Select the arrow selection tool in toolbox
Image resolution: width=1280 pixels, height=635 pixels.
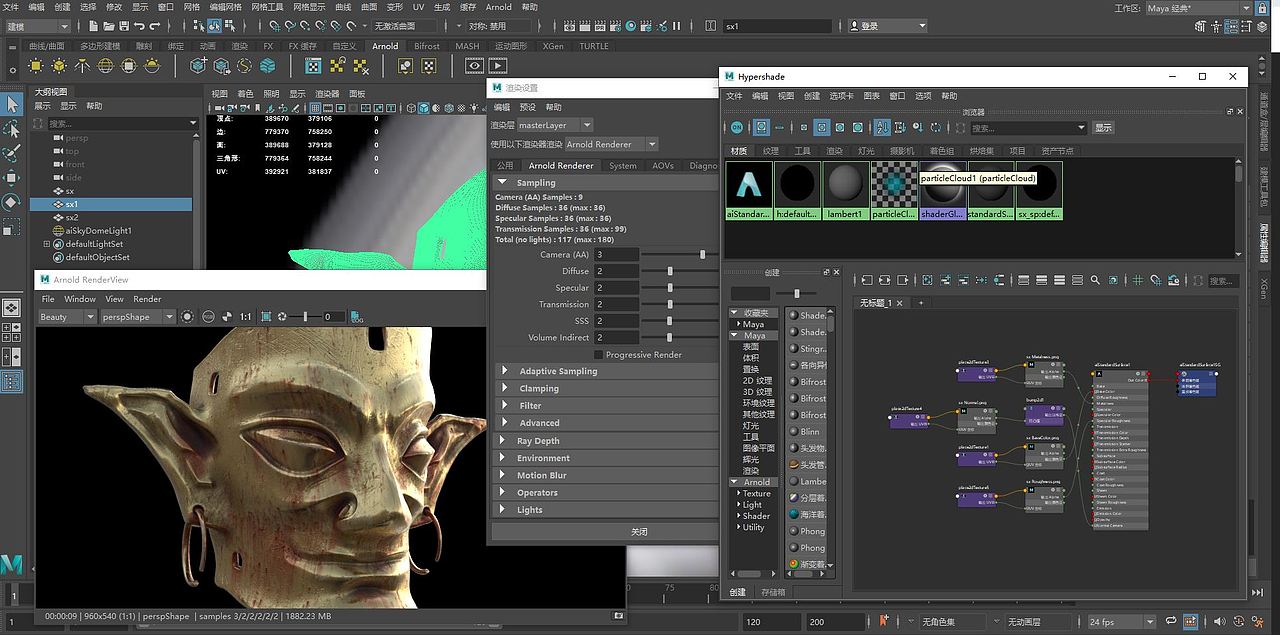pyautogui.click(x=12, y=104)
